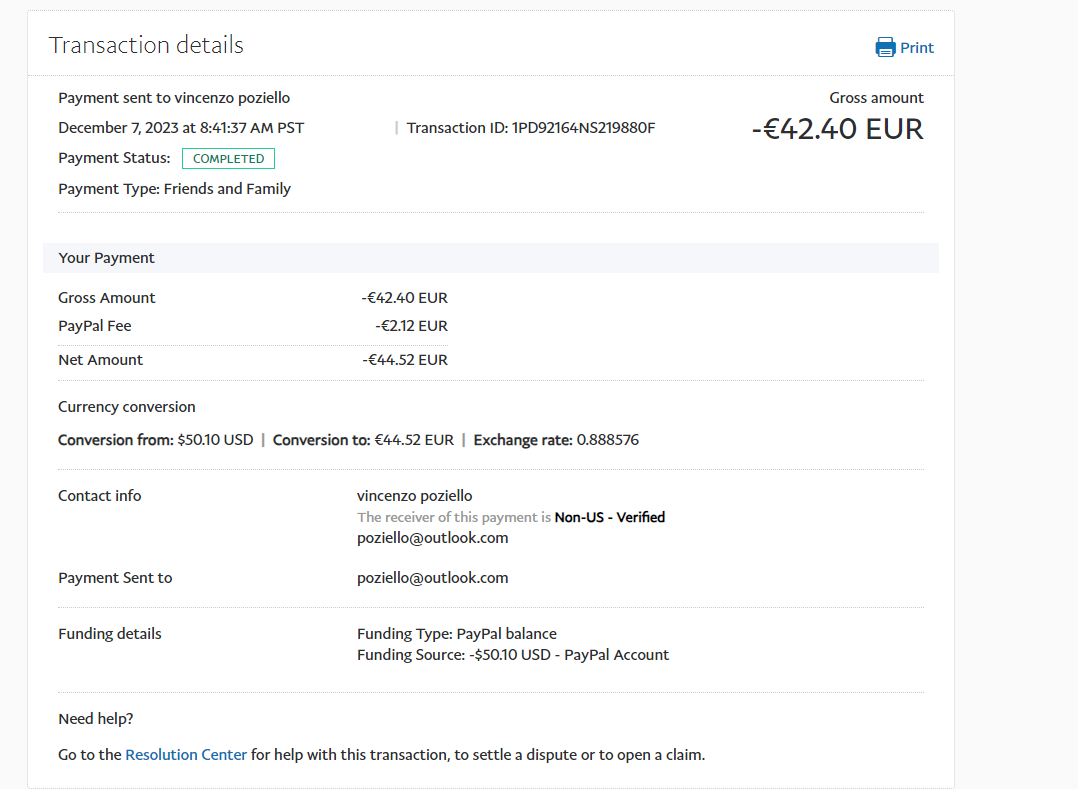Open the Resolution Center link
Viewport: 1078px width, 789px height.
[186, 755]
